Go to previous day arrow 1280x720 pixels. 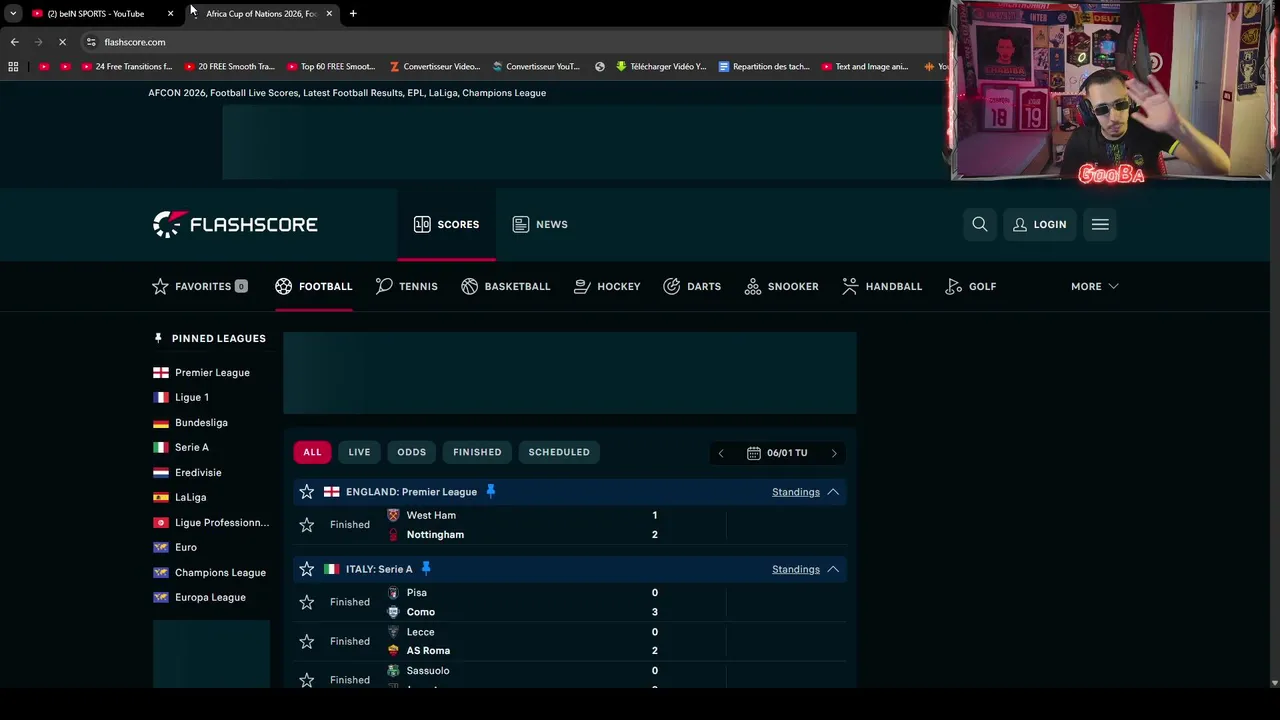(721, 453)
